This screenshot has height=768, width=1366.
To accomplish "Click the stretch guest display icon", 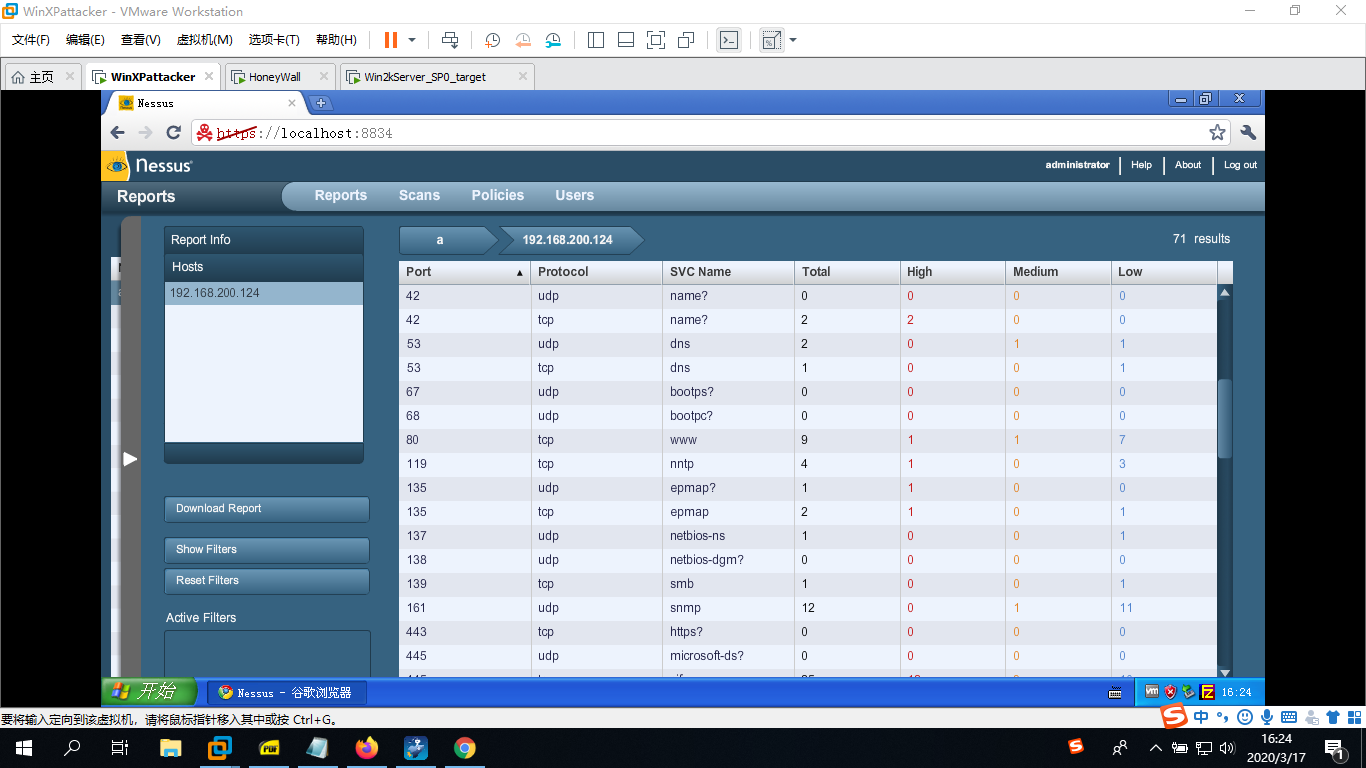I will tap(771, 40).
